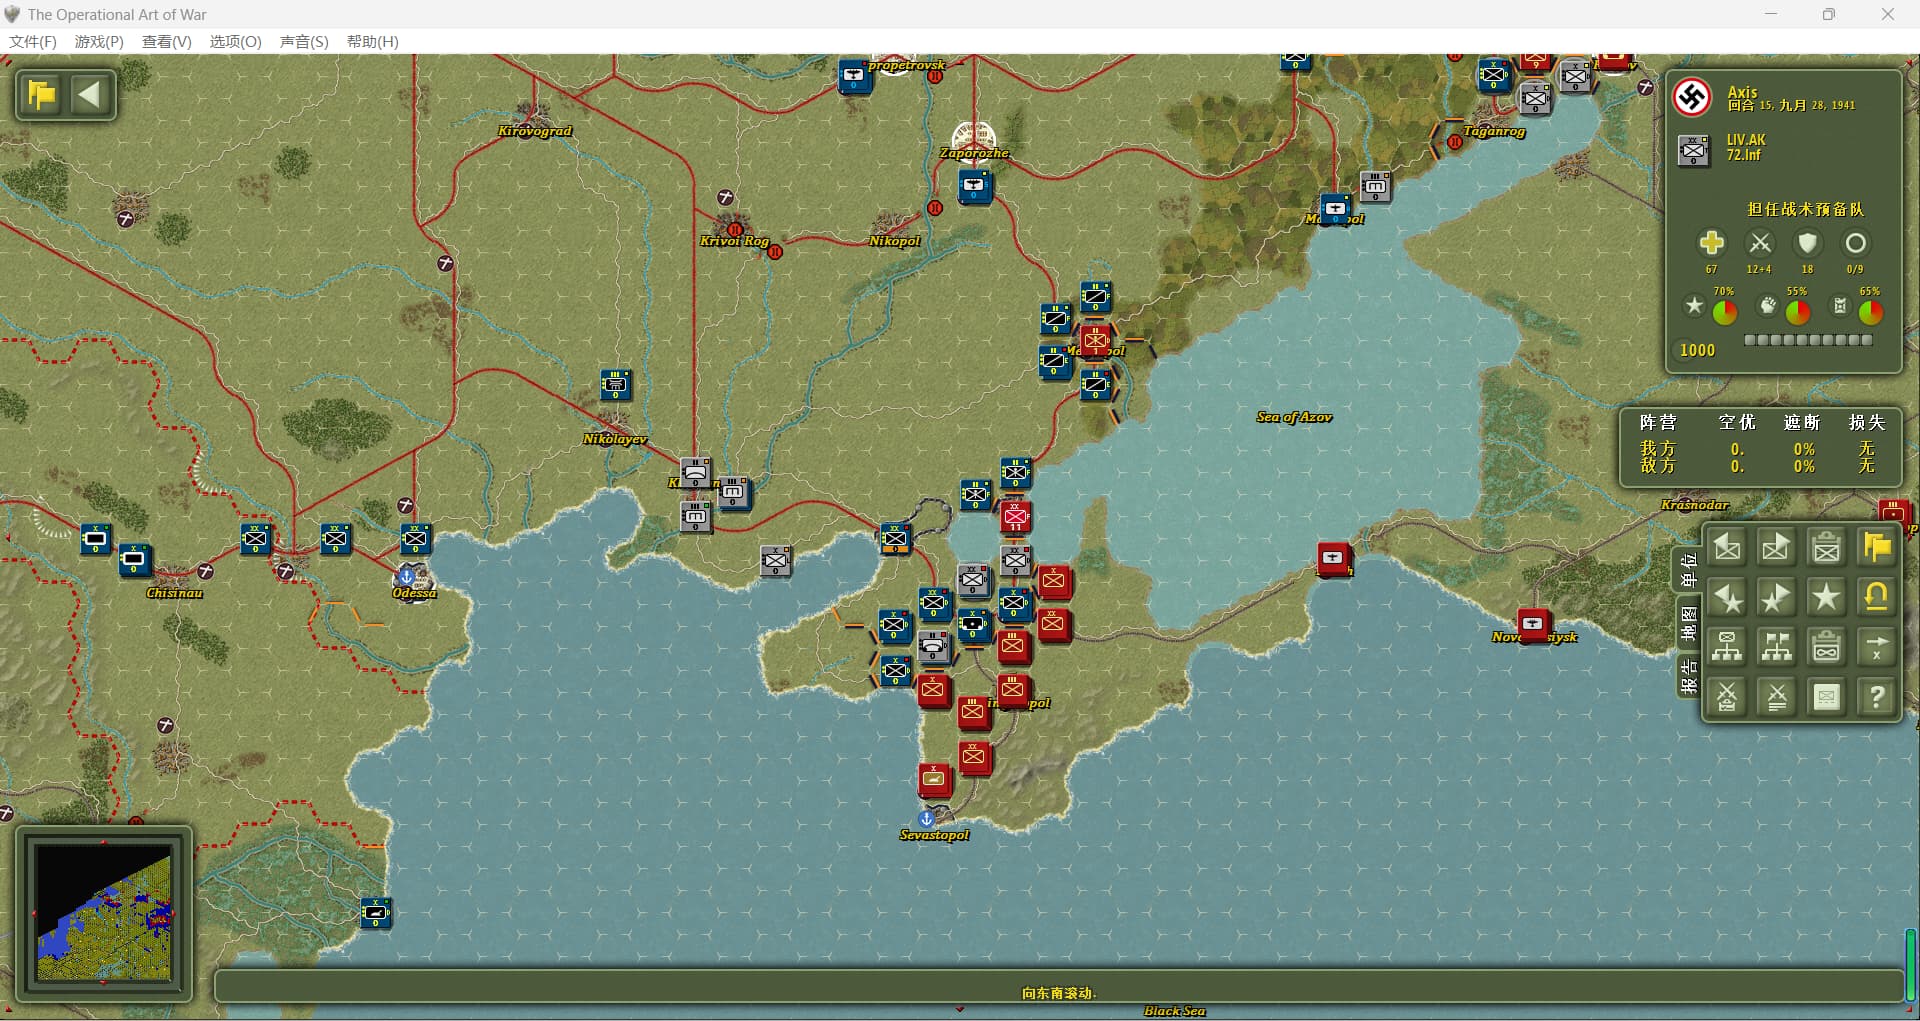This screenshot has height=1021, width=1920.
Task: Click the clipboard icon with infinity symbol
Action: tap(1826, 647)
